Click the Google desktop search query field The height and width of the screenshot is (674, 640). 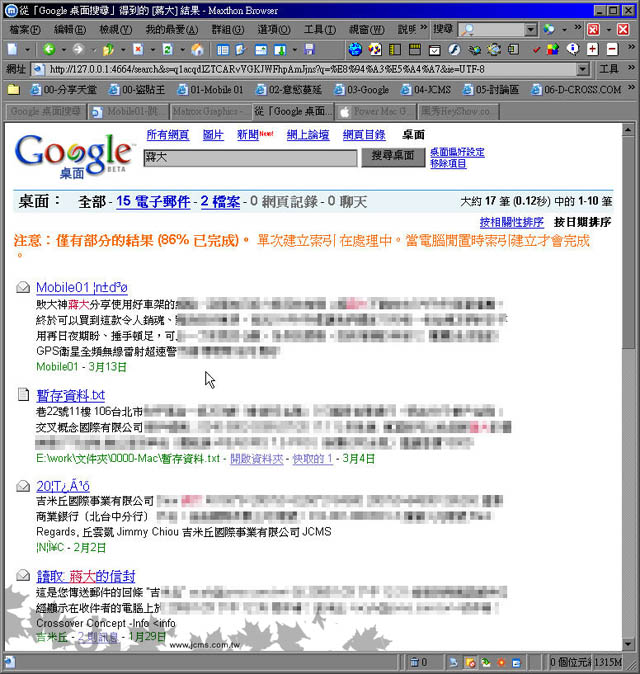tap(250, 158)
